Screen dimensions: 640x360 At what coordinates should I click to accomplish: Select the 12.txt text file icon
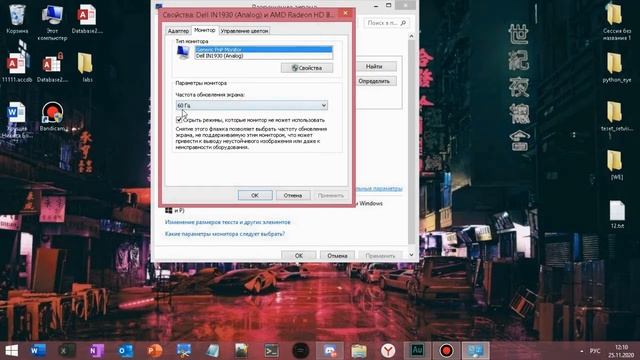[617, 214]
